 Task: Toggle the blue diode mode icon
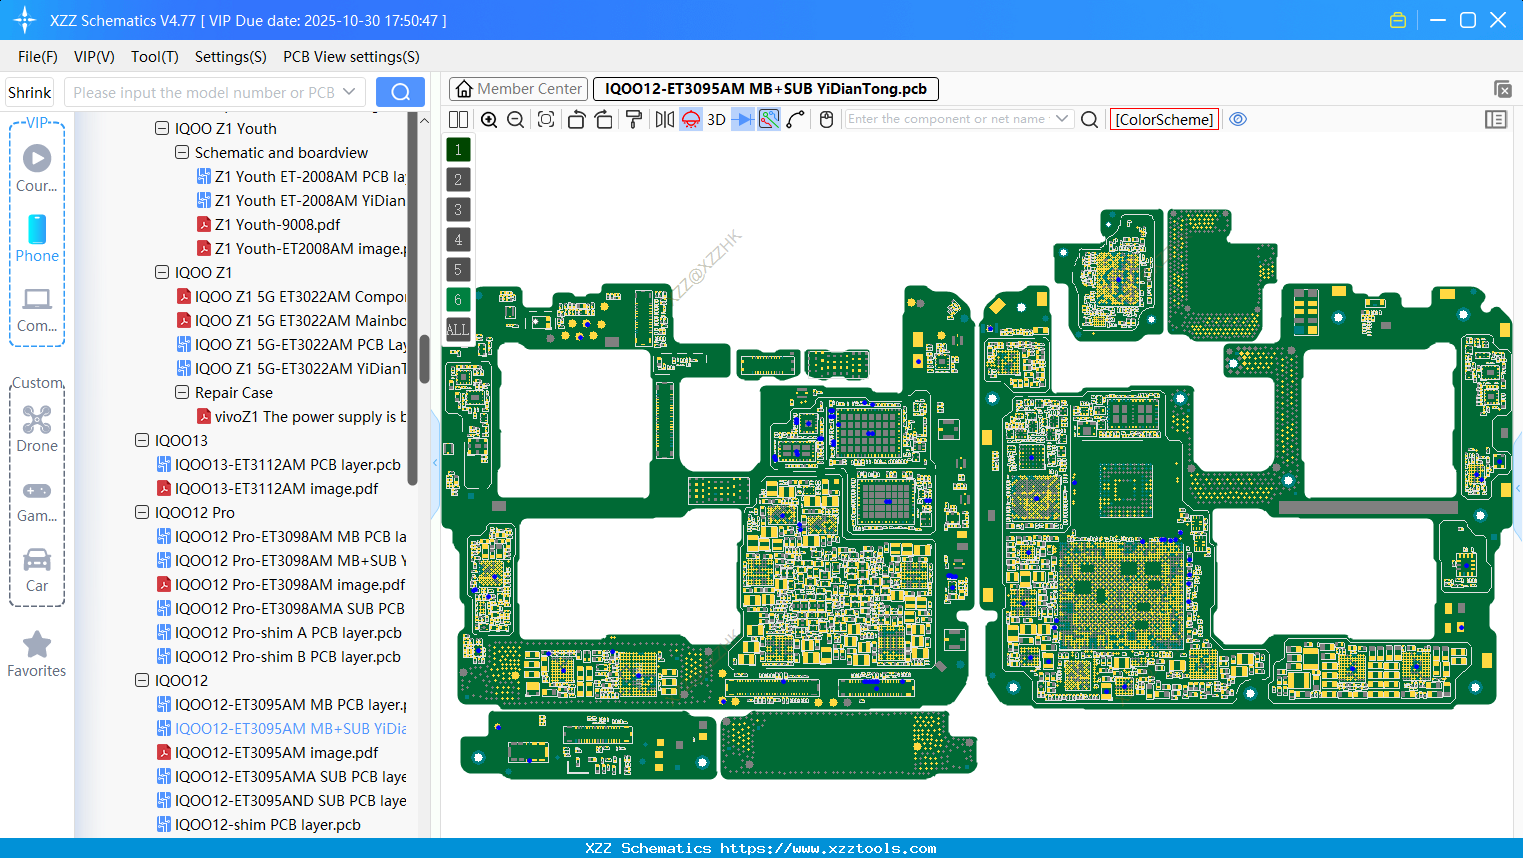(x=742, y=120)
